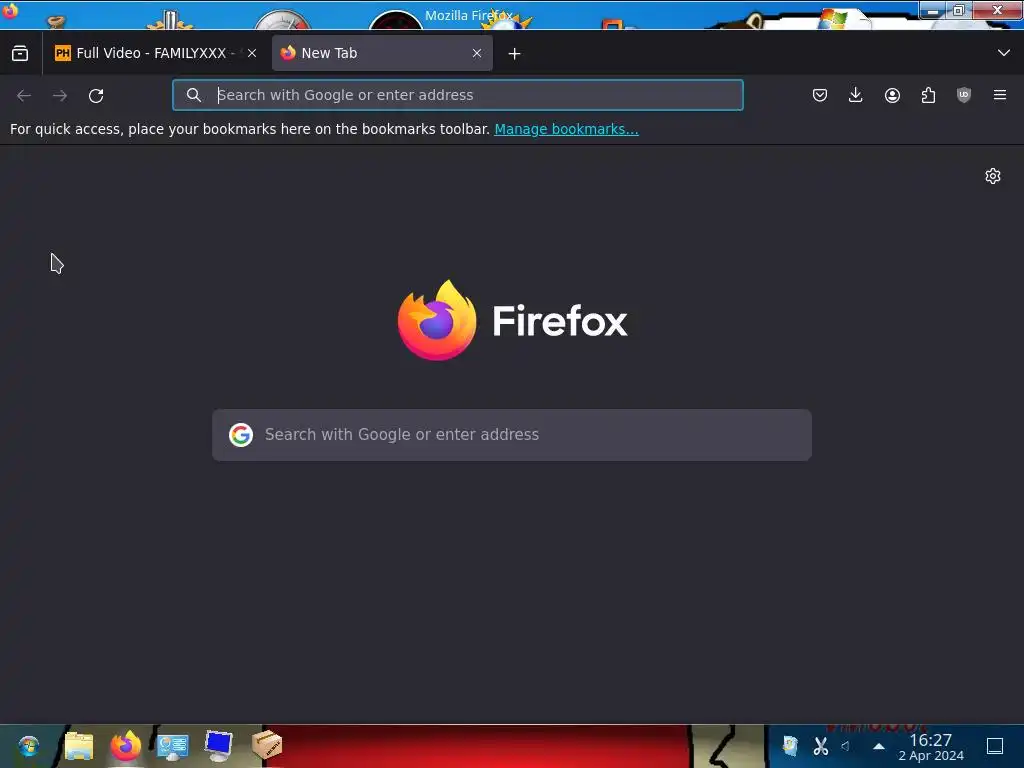Open the Downloads panel
The height and width of the screenshot is (768, 1024).
pos(856,95)
